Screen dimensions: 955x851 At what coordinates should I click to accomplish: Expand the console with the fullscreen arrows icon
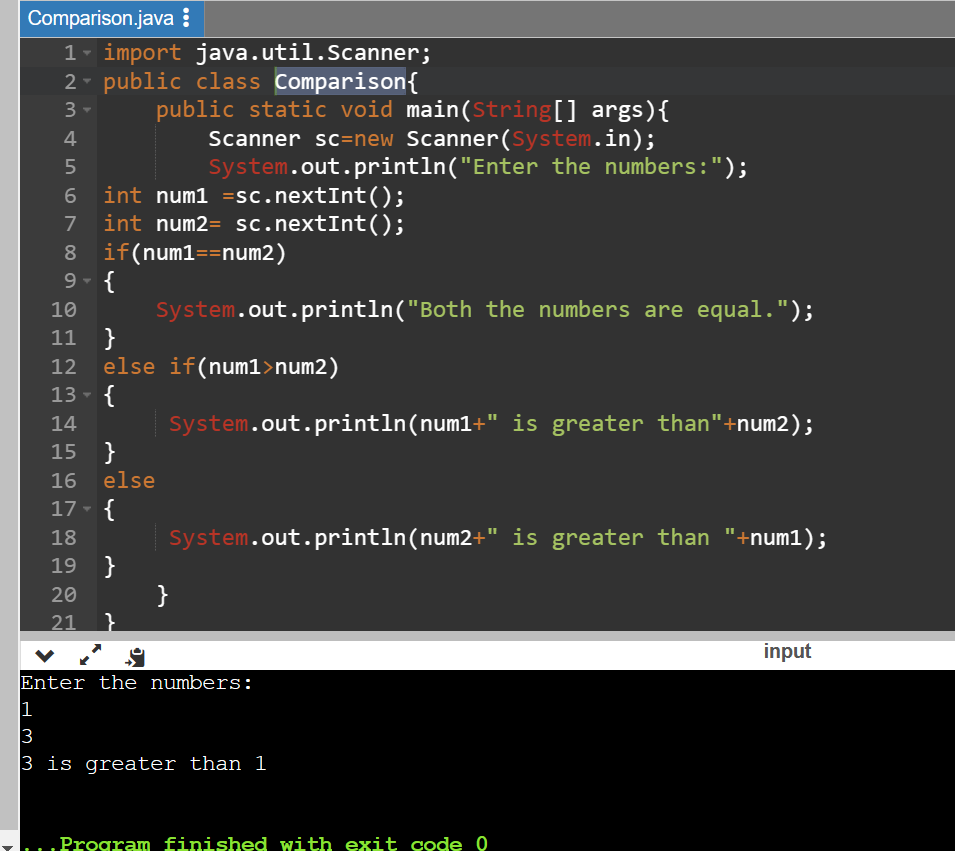click(89, 655)
